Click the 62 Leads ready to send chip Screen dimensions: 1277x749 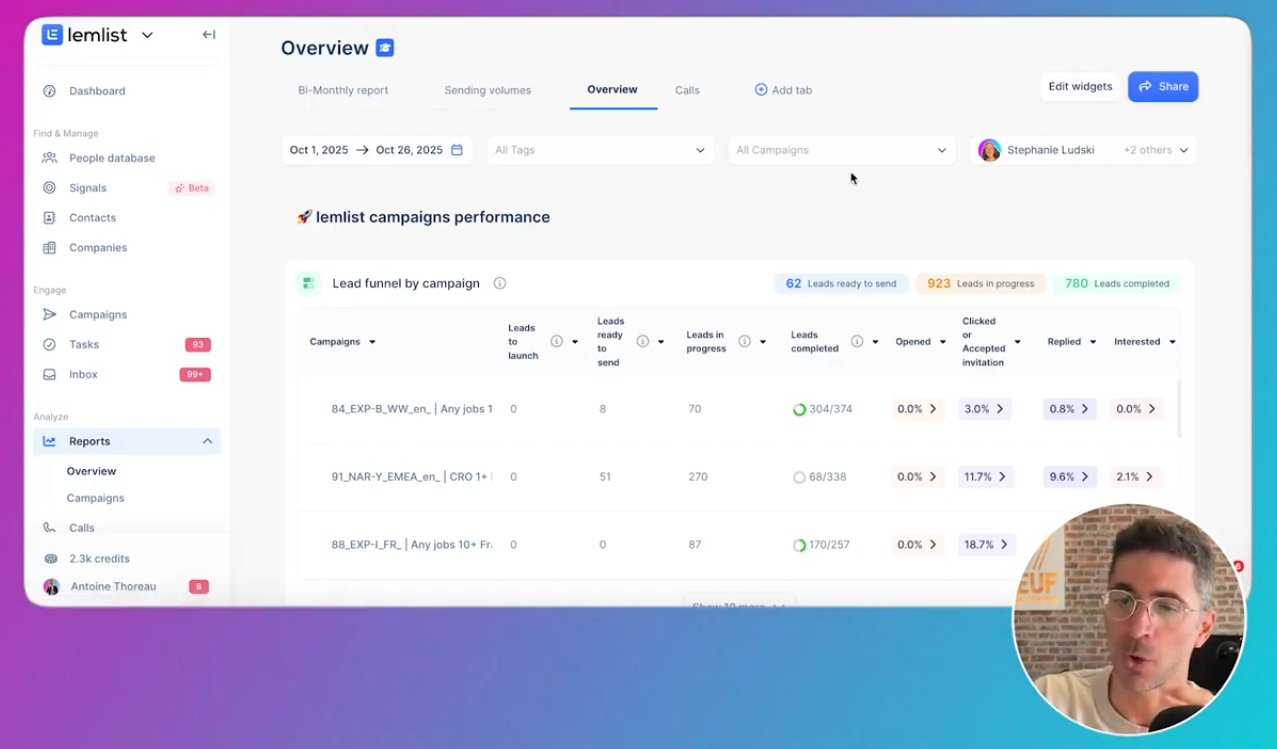(x=841, y=283)
